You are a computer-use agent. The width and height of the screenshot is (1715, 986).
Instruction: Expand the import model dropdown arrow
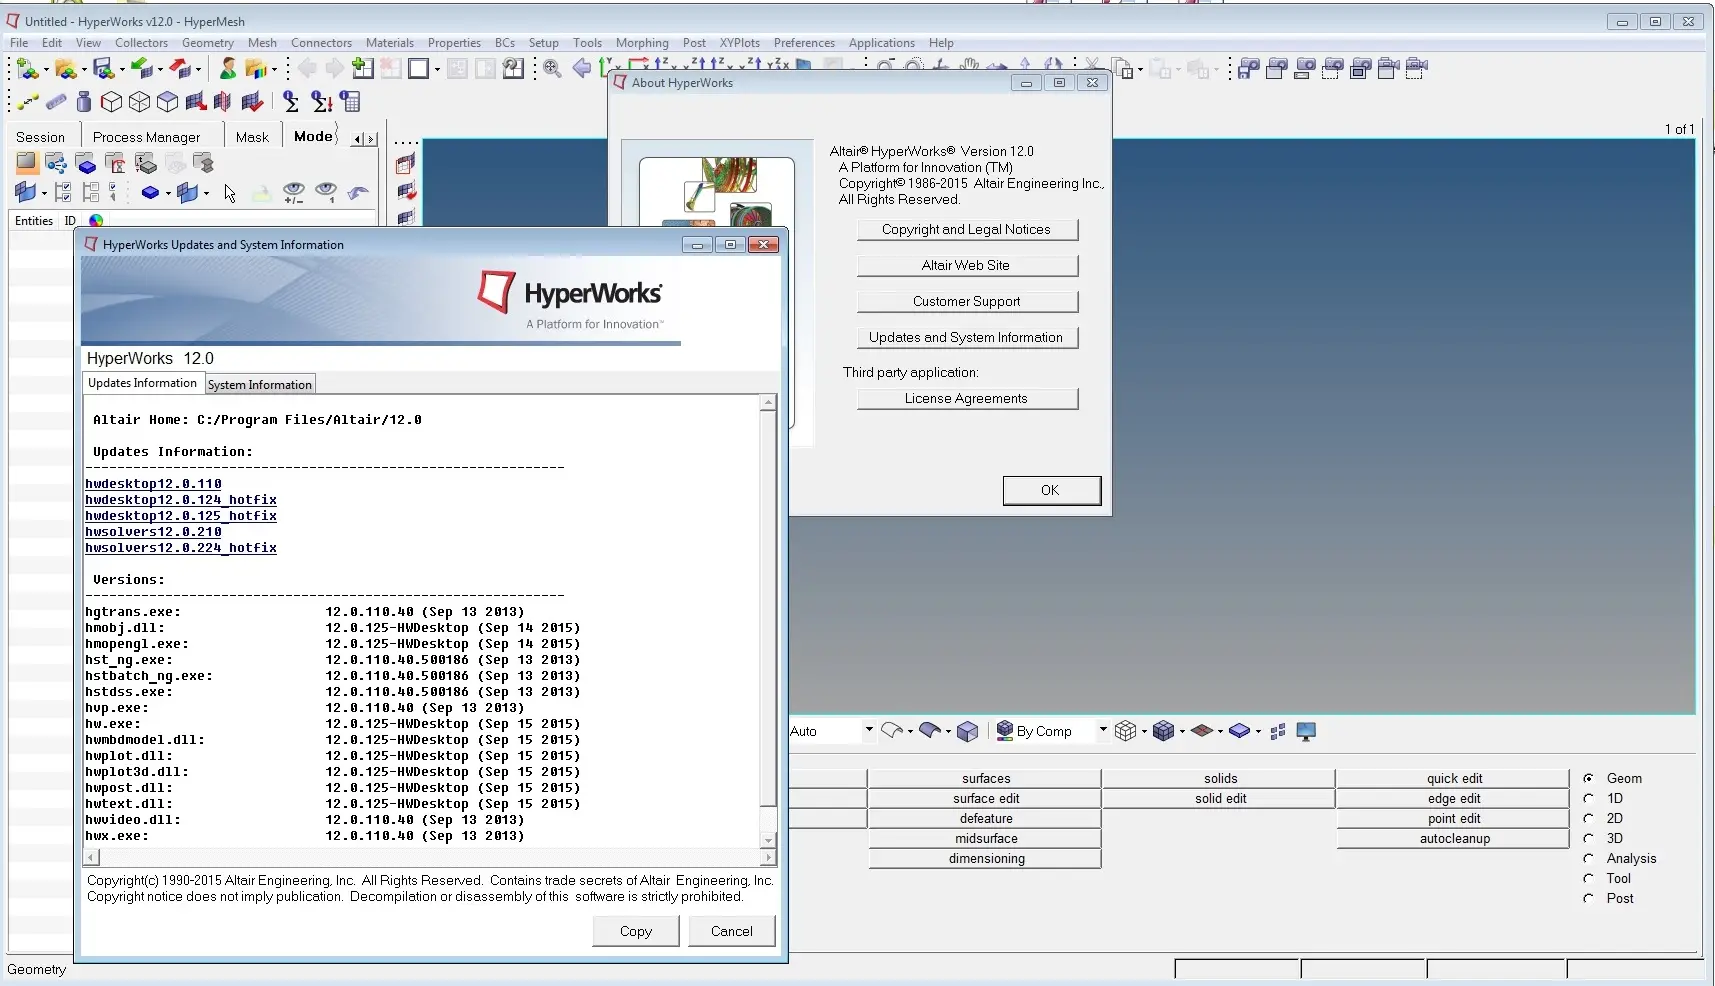point(159,69)
